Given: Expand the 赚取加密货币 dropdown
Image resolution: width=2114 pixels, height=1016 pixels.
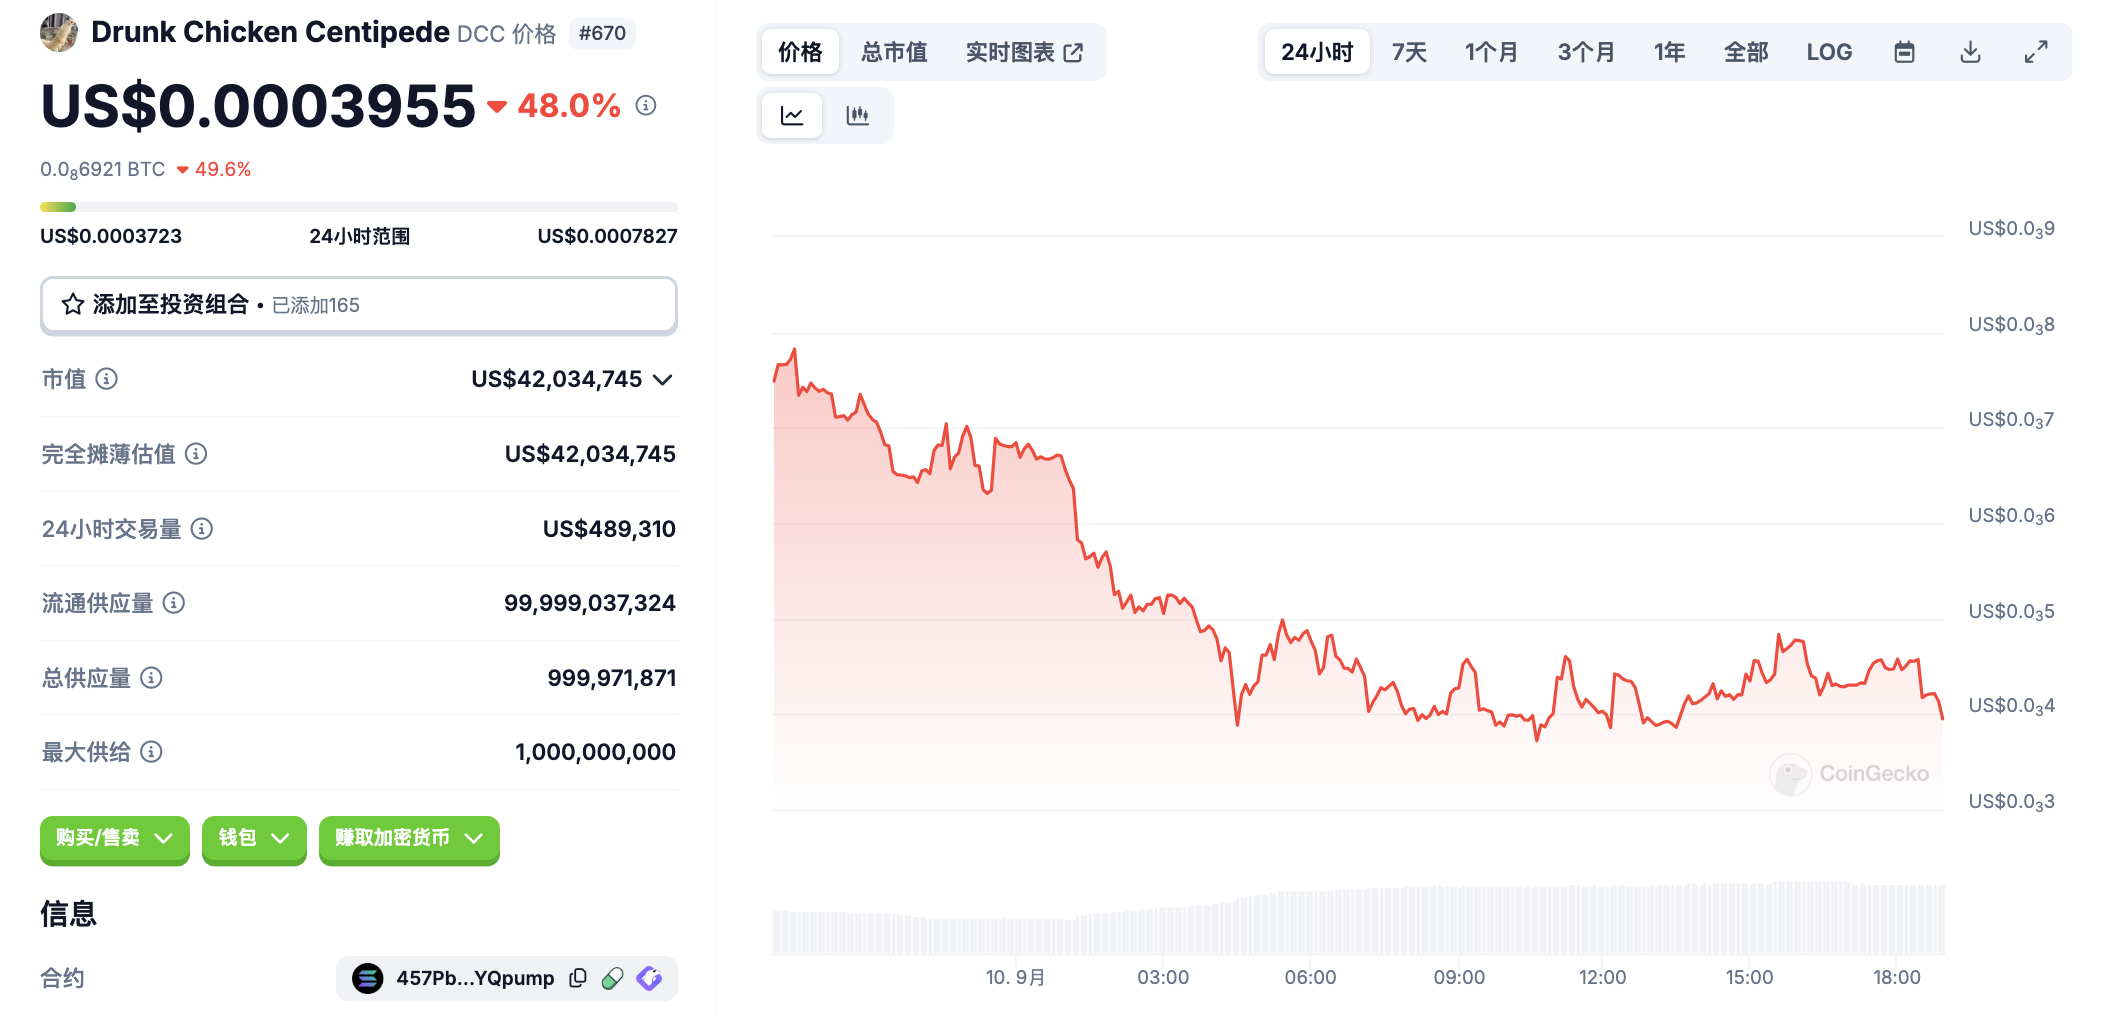Looking at the screenshot, I should pos(408,838).
